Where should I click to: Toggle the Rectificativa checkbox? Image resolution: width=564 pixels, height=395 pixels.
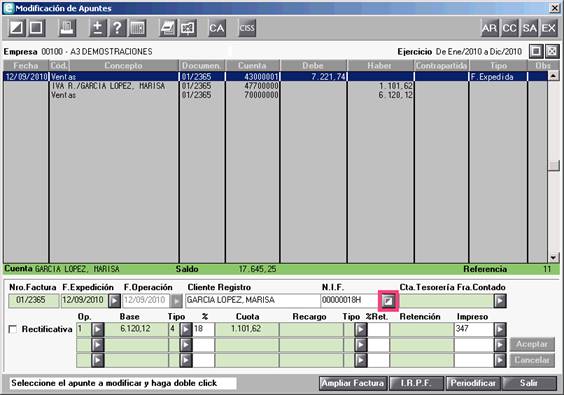(x=13, y=329)
